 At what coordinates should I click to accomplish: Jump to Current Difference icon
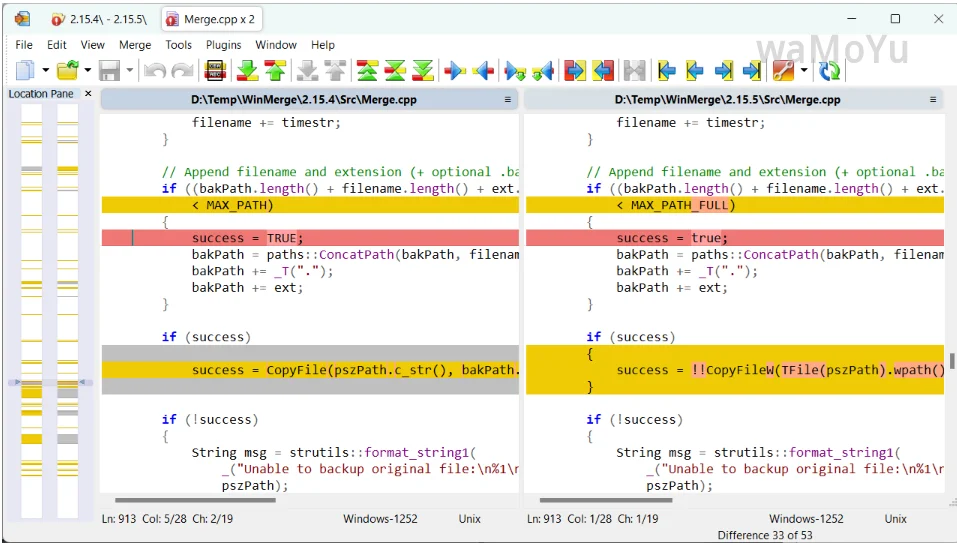tap(395, 71)
